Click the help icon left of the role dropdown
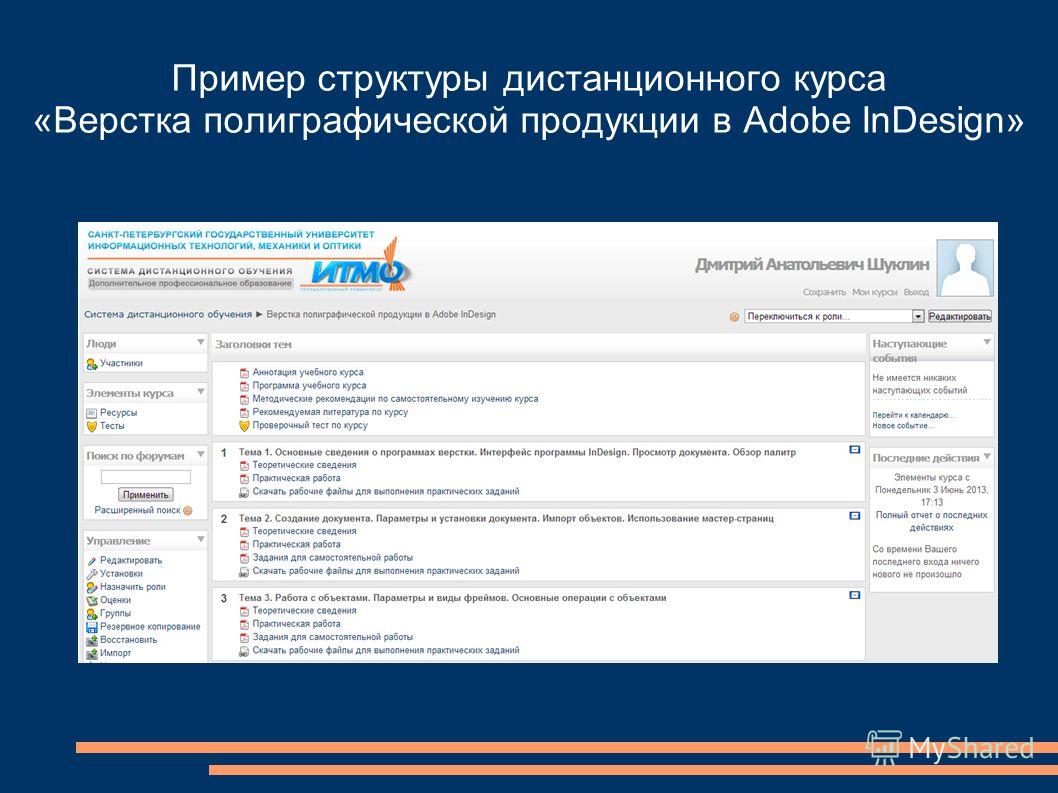1058x793 pixels. (734, 317)
